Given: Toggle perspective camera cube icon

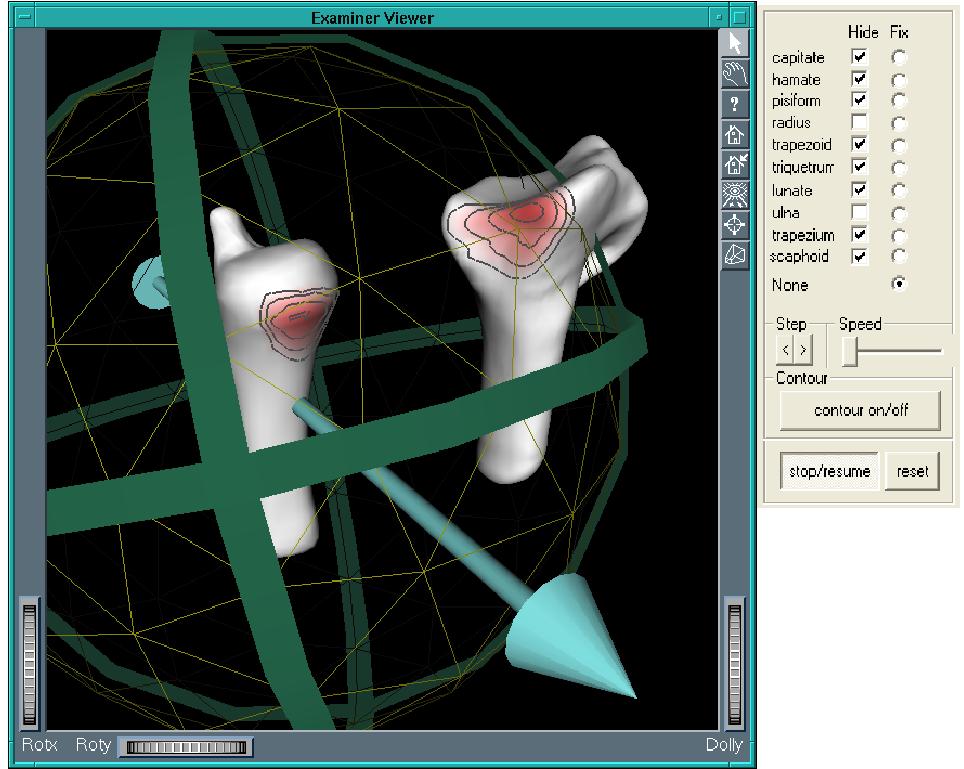Looking at the screenshot, I should tap(735, 255).
